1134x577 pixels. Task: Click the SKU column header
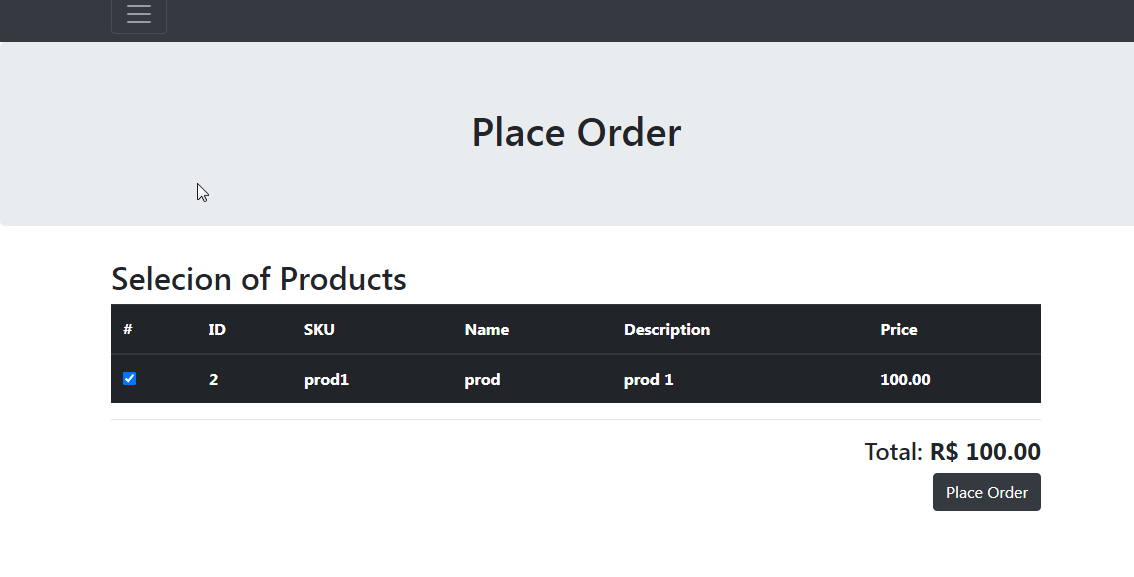coord(320,329)
